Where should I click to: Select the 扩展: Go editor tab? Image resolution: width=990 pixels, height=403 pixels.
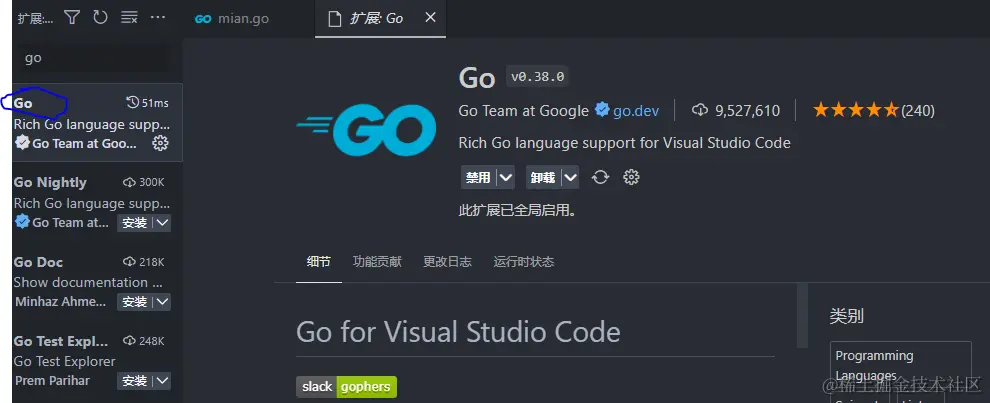(x=380, y=18)
